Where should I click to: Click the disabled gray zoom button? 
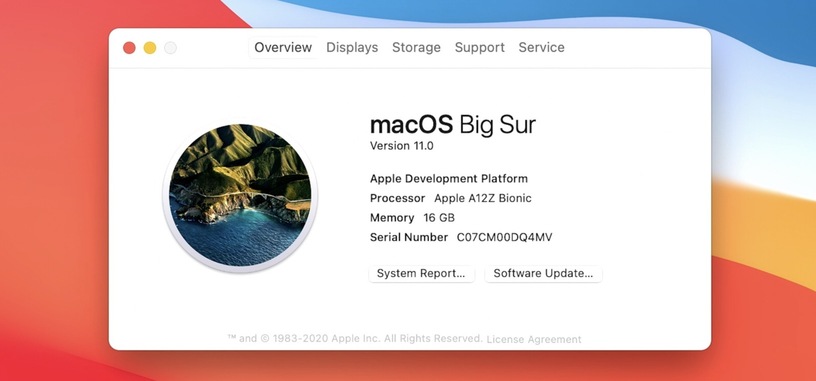coord(170,48)
